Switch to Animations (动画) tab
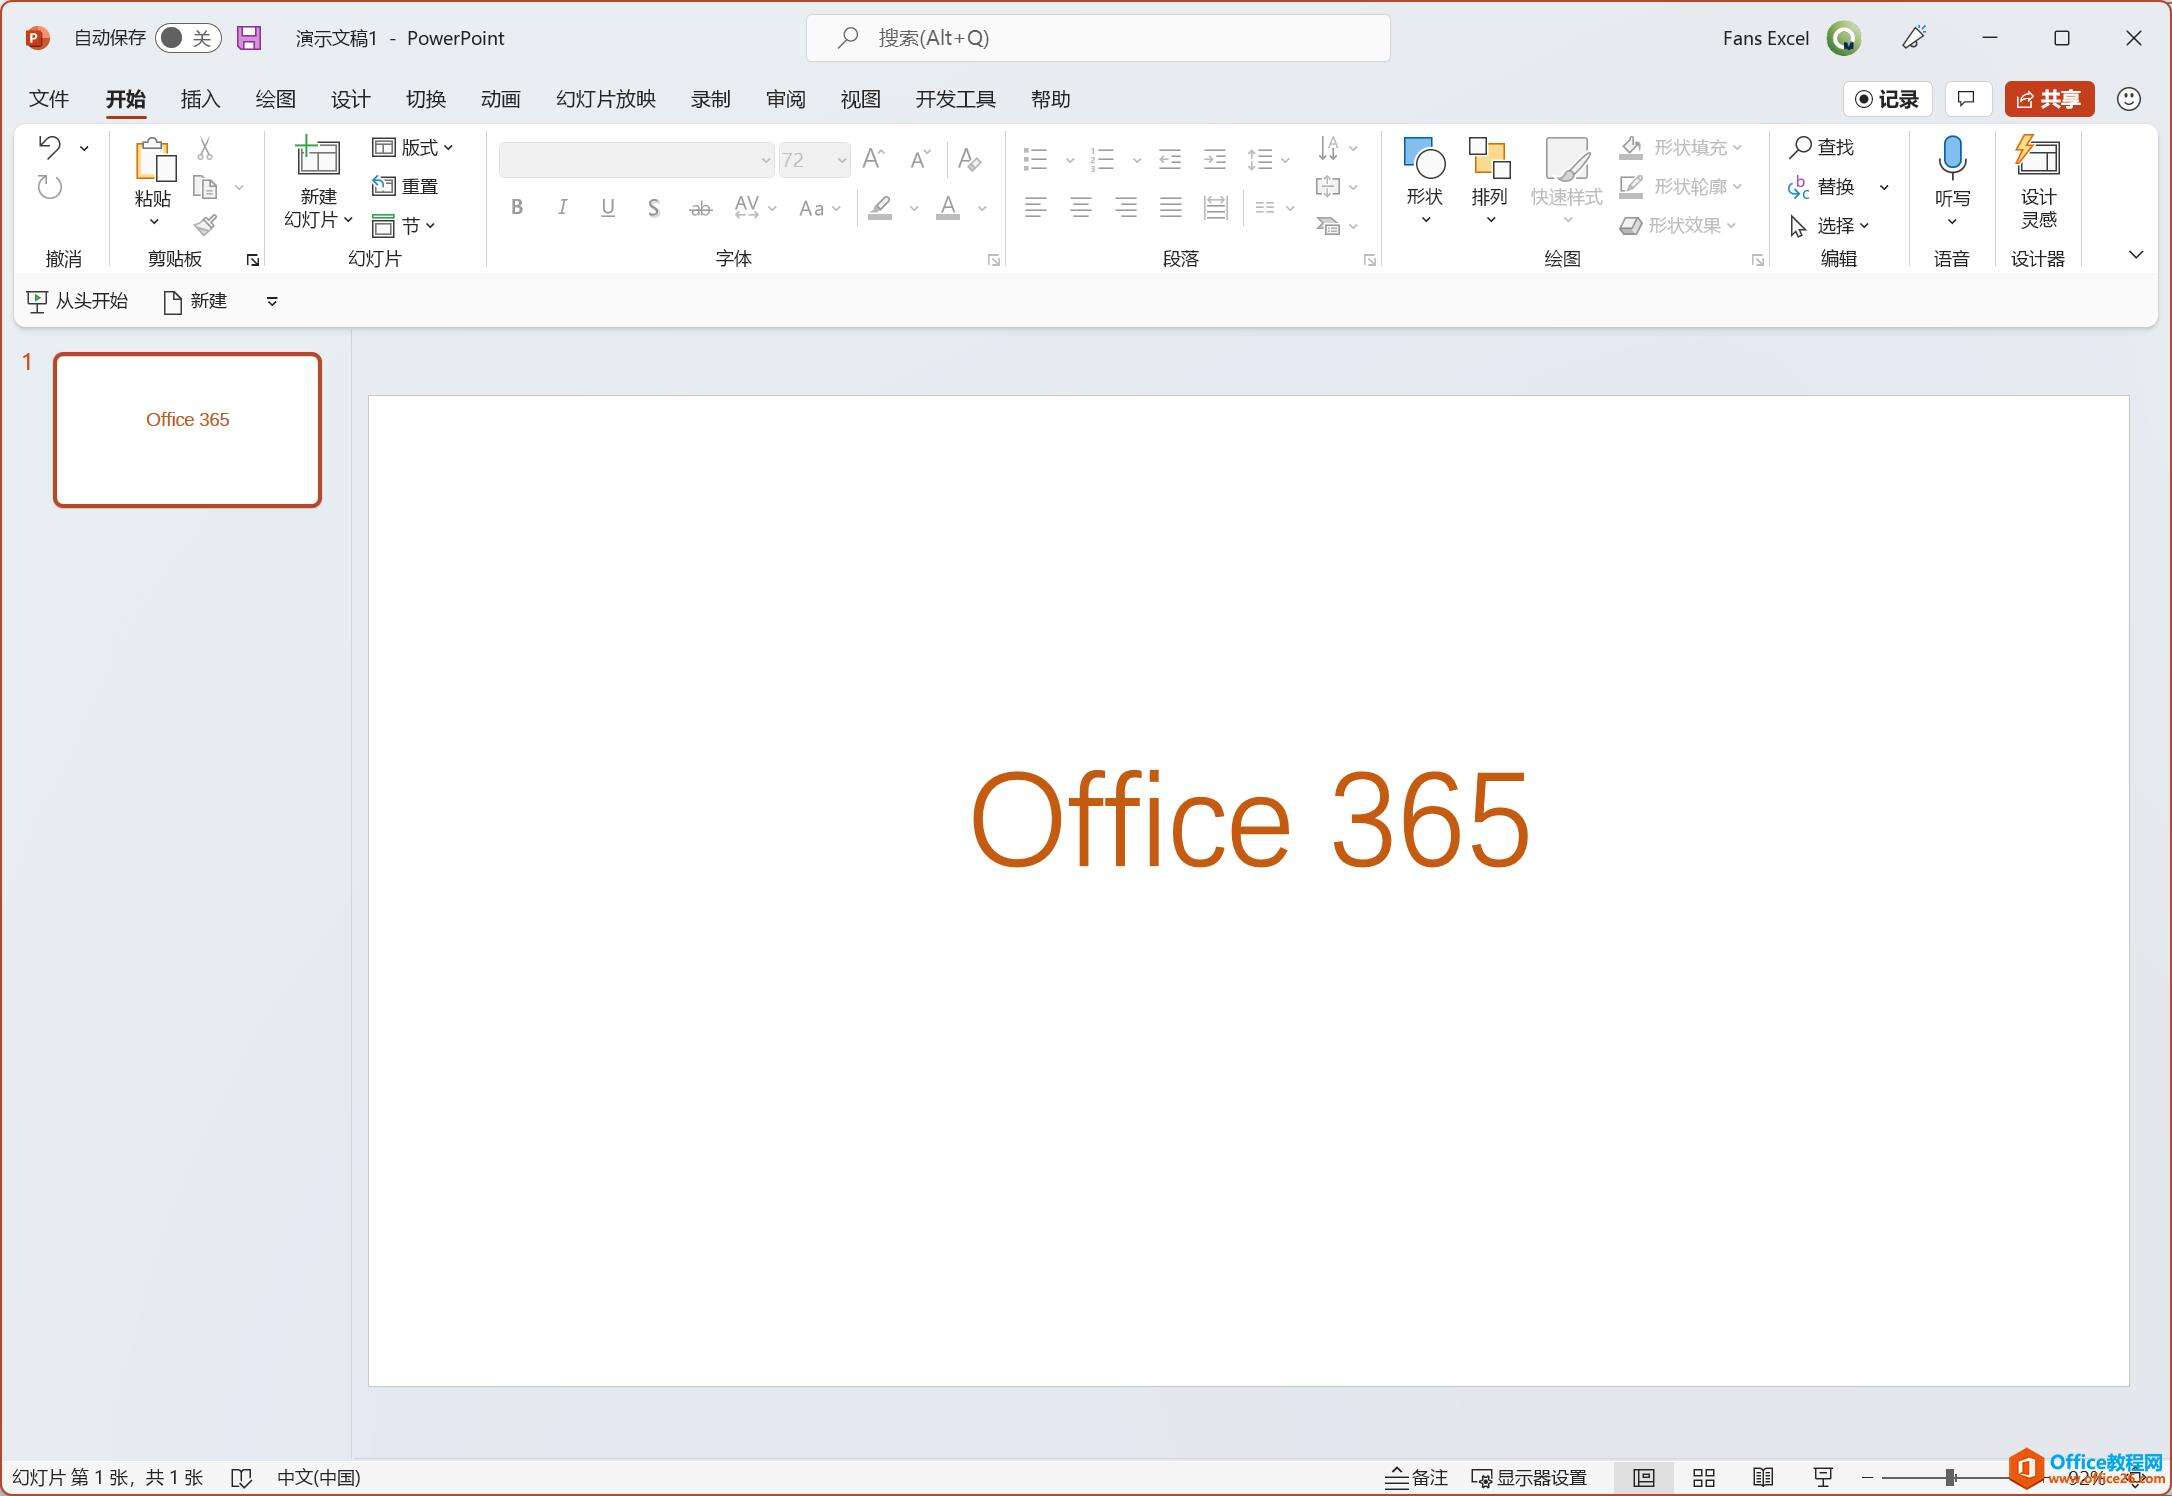This screenshot has height=1496, width=2172. 500,99
